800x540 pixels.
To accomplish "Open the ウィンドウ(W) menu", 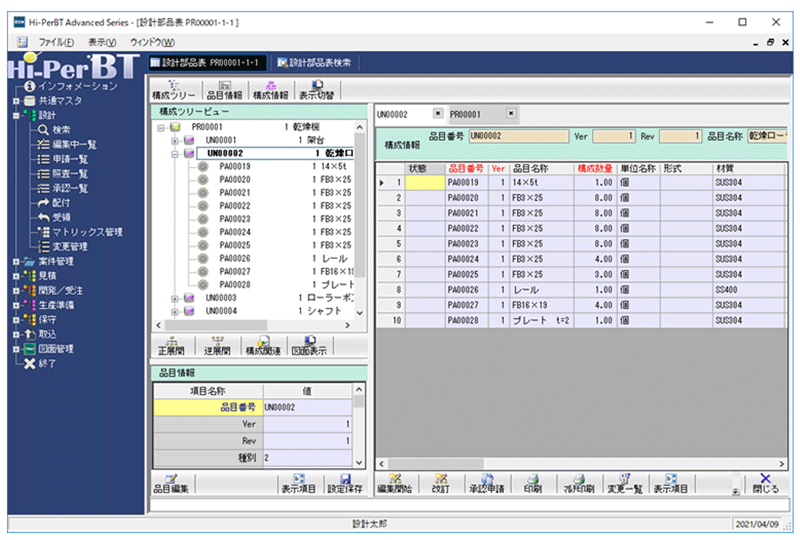I will coord(152,42).
